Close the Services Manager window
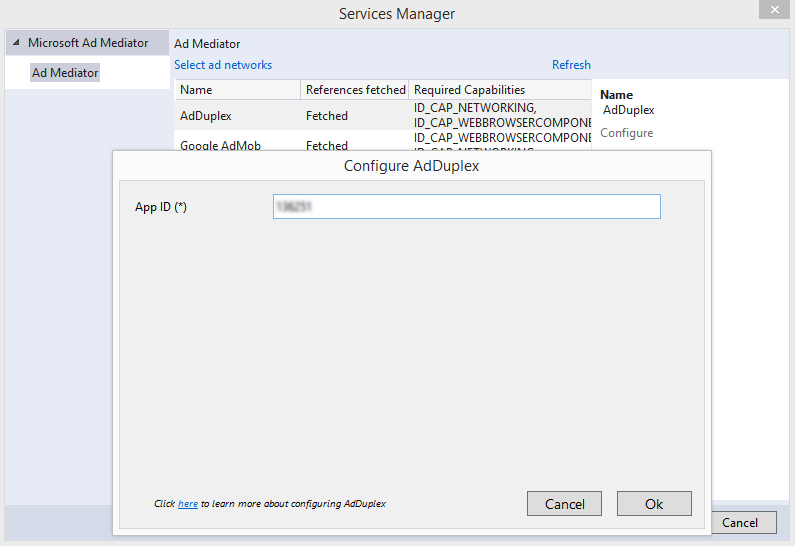 click(774, 9)
